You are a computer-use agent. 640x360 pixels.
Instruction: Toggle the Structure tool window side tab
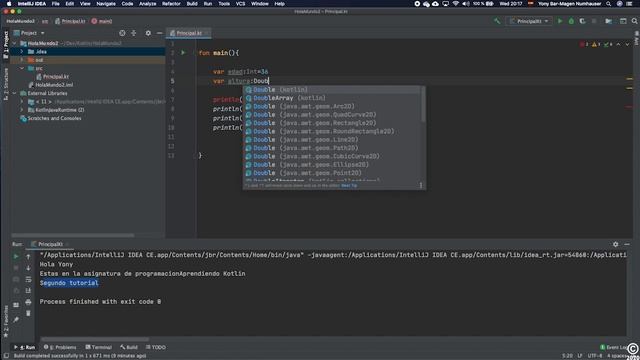6,85
